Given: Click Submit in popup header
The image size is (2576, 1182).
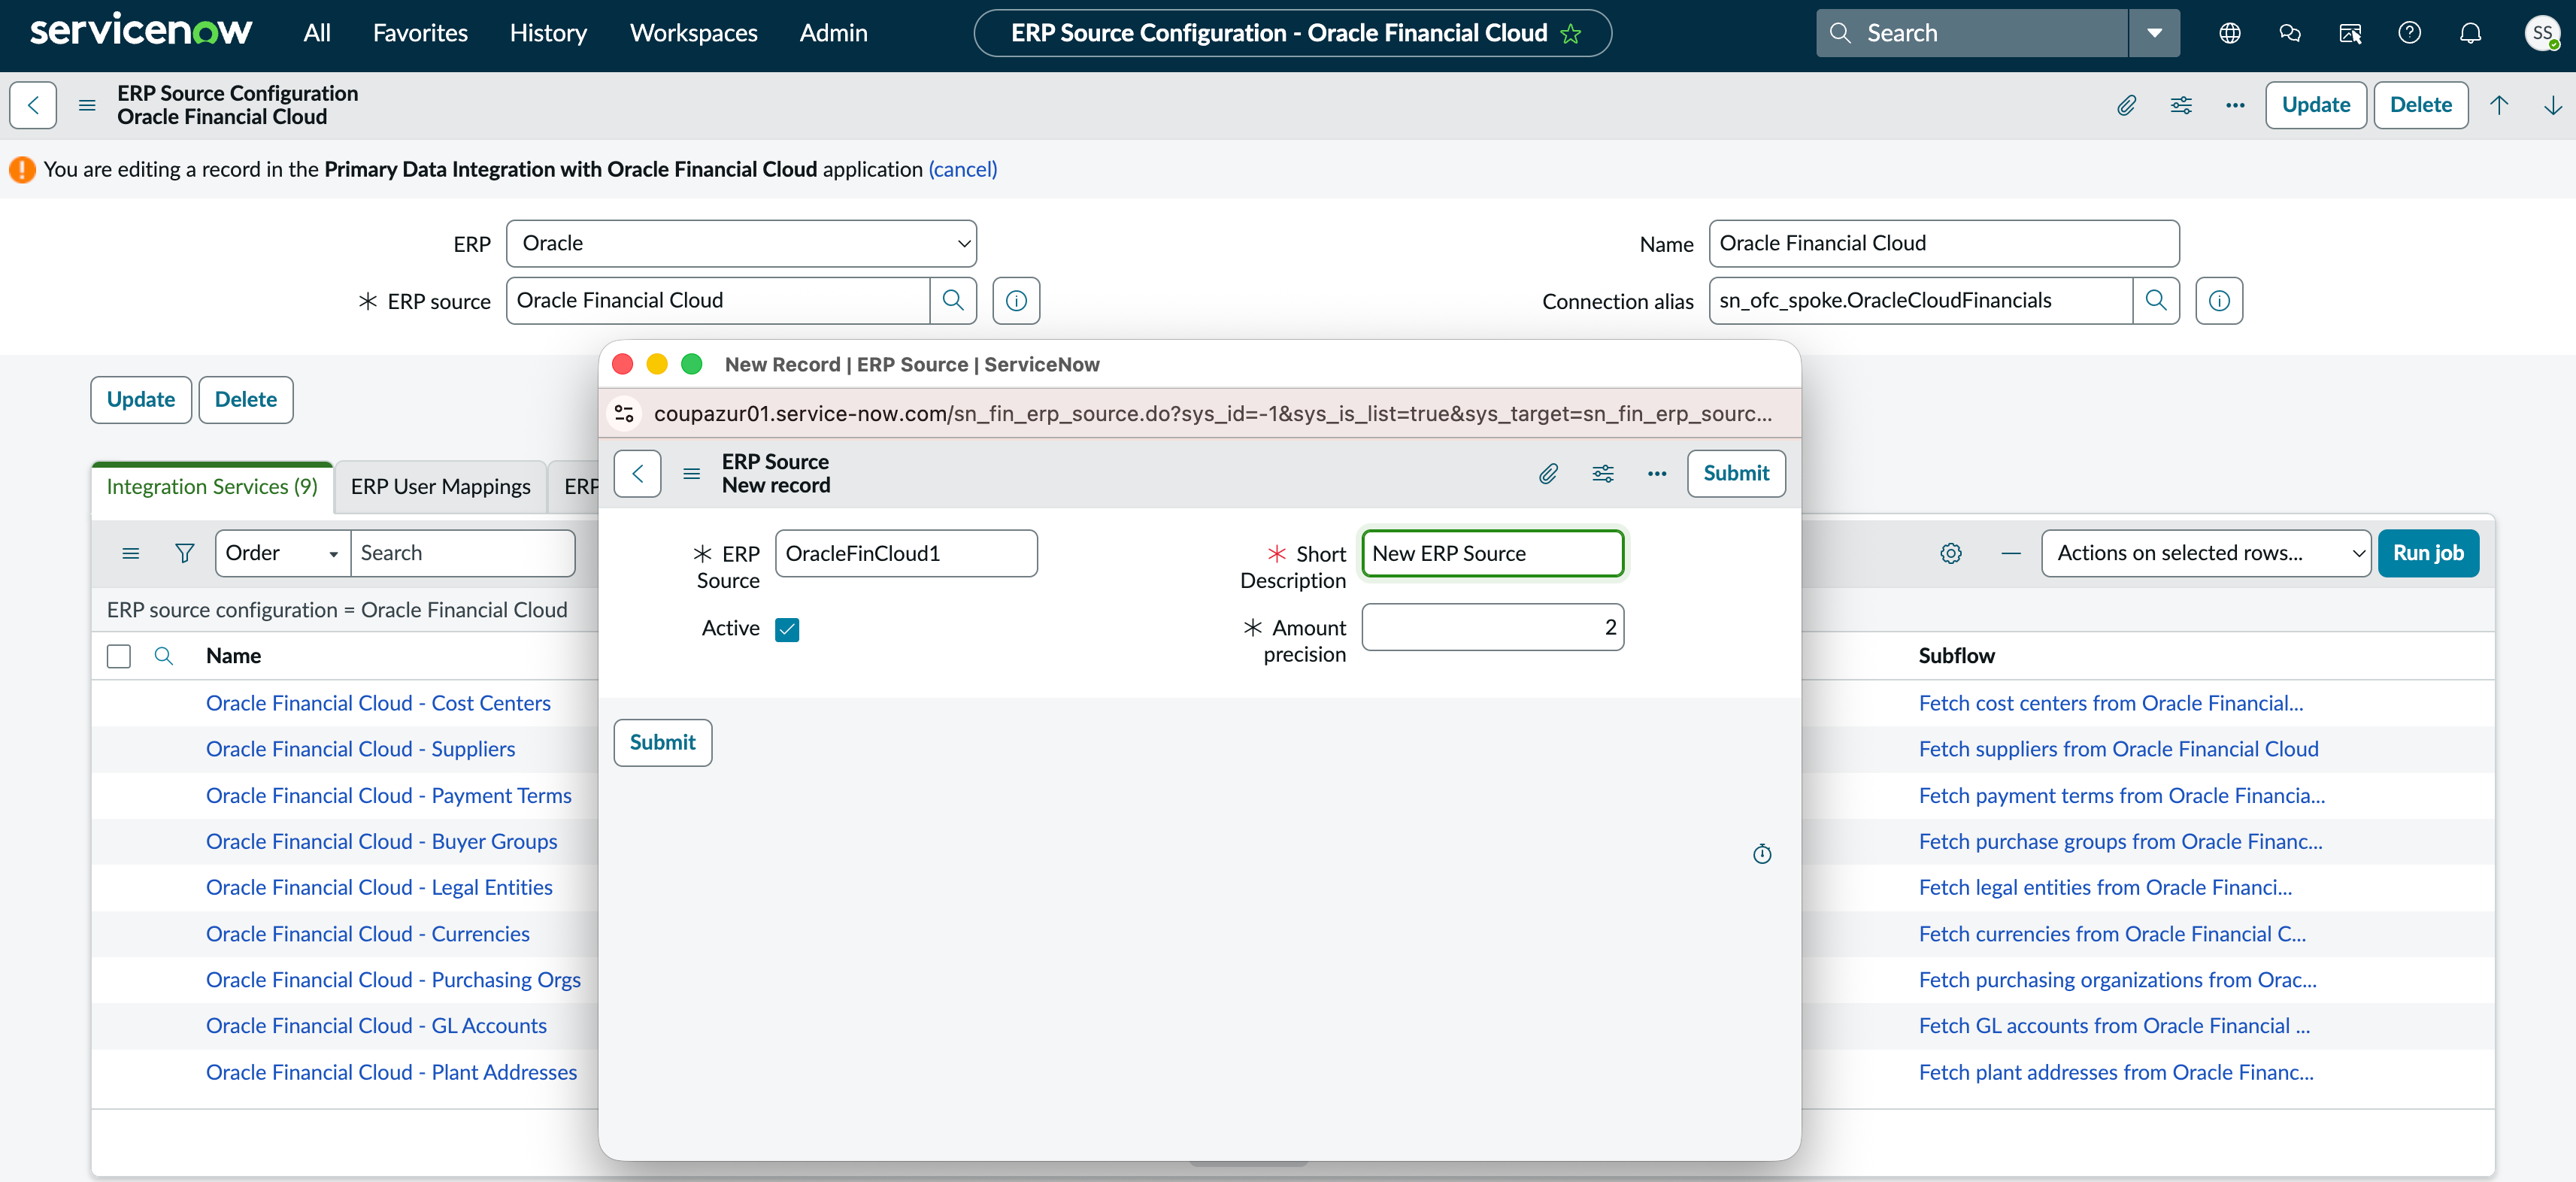Looking at the screenshot, I should click(1736, 473).
